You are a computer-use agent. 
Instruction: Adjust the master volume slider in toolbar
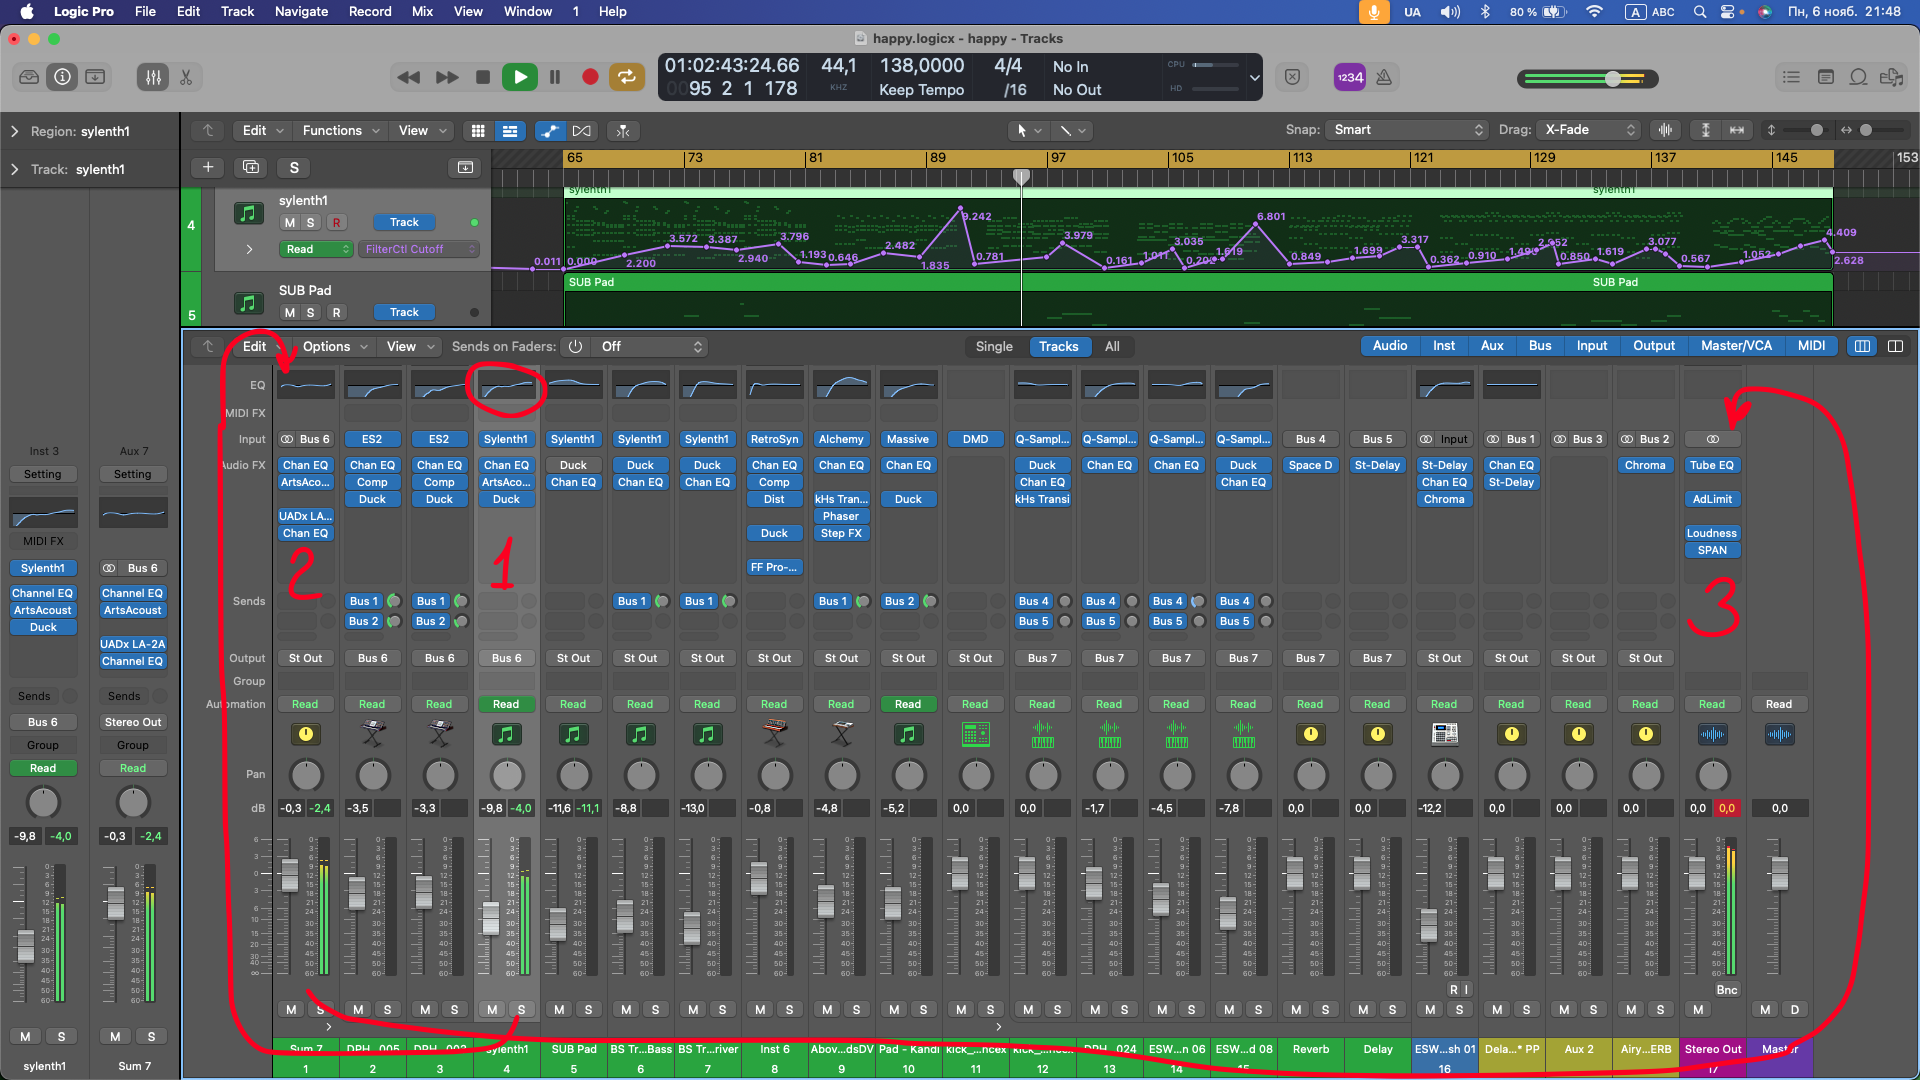pyautogui.click(x=1613, y=79)
